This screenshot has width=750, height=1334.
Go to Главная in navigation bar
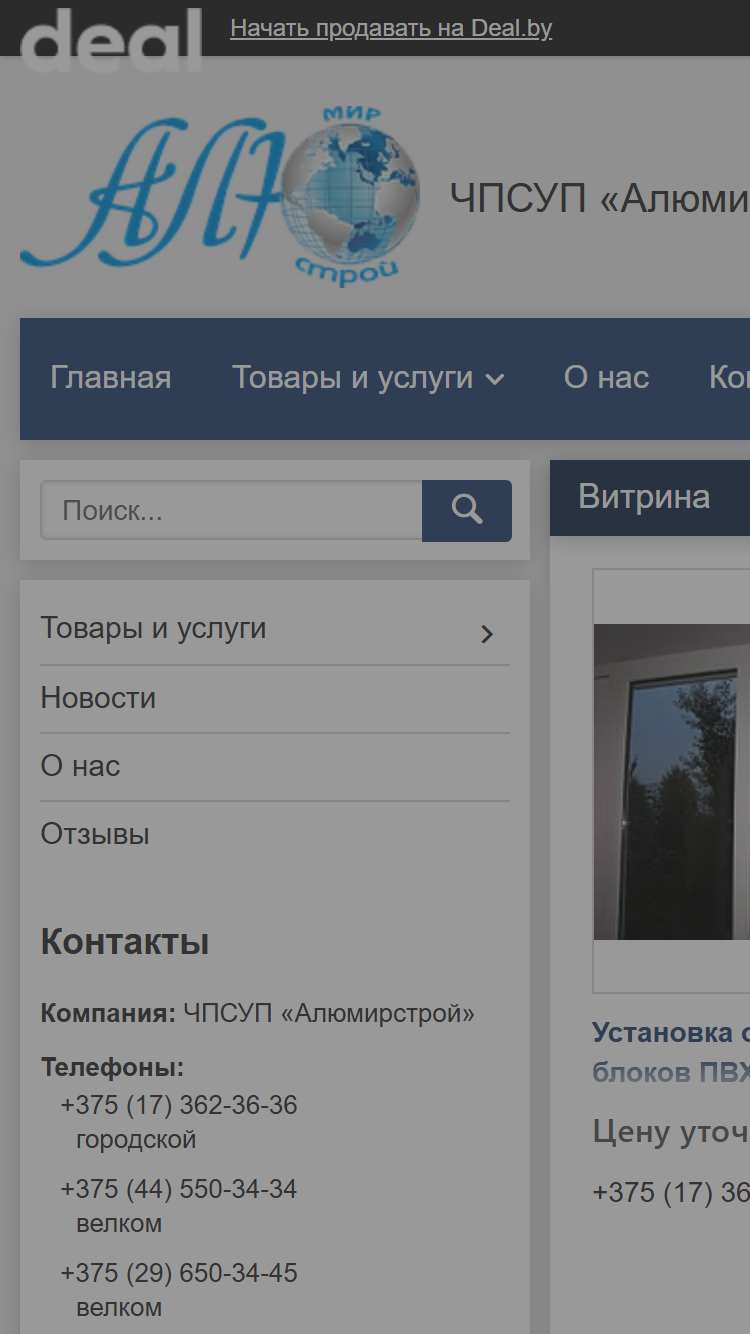pyautogui.click(x=111, y=378)
